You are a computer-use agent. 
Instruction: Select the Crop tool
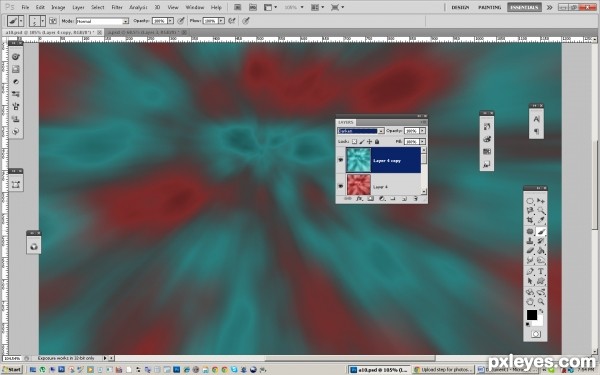530,220
